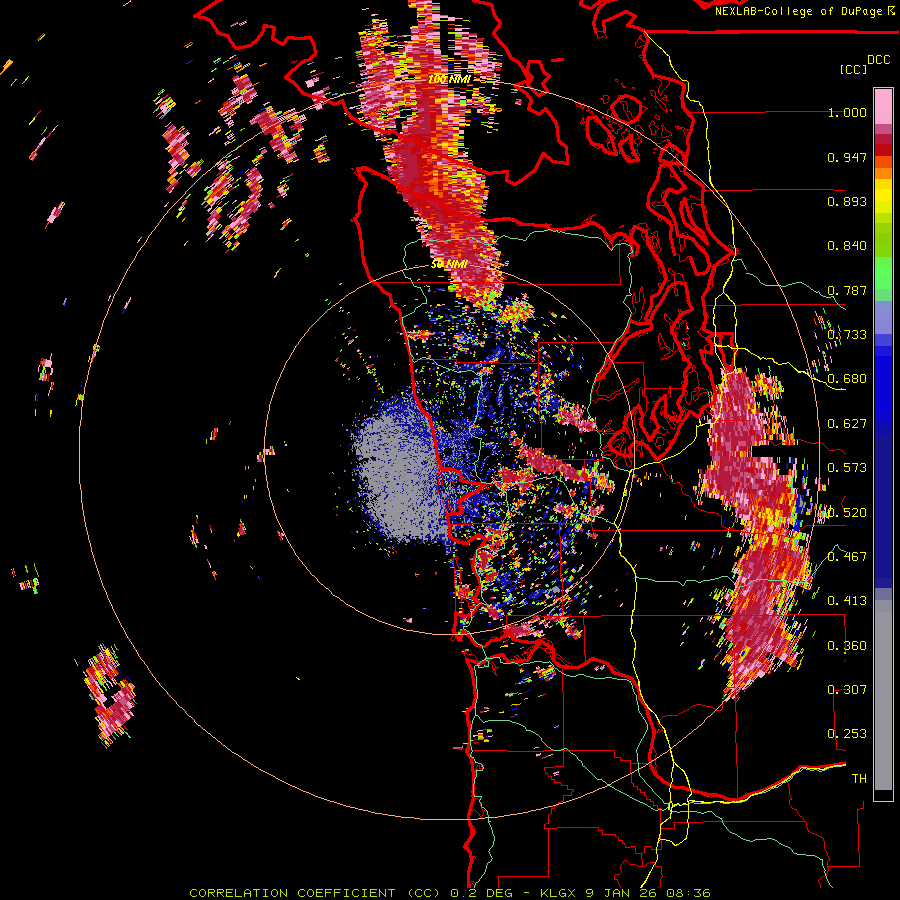Pick the 0.307 scale label

coord(847,690)
